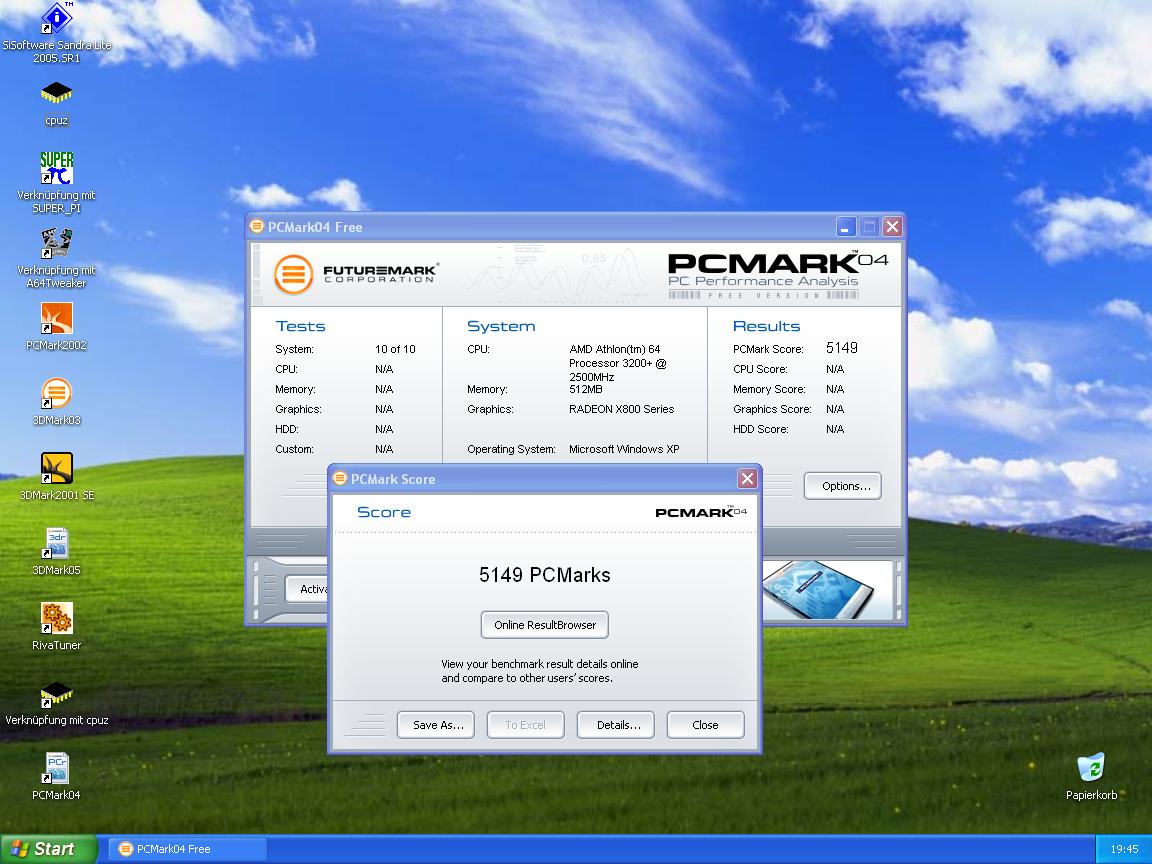Launch RivaTuner from the desktop

[56, 619]
